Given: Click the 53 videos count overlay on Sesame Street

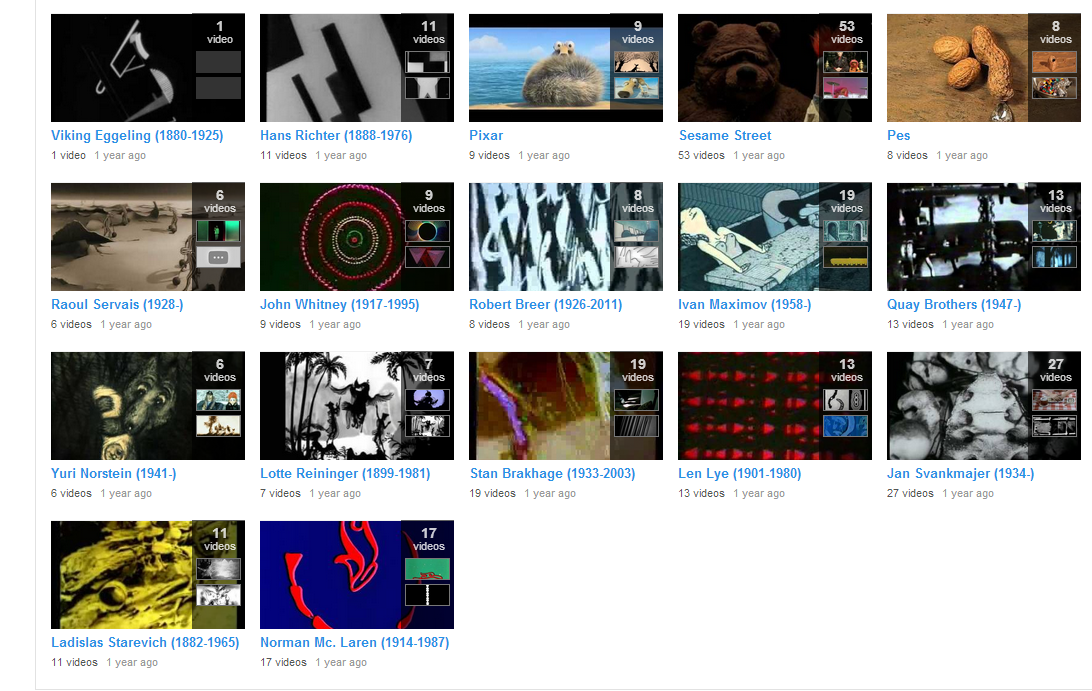Looking at the screenshot, I should 846,32.
